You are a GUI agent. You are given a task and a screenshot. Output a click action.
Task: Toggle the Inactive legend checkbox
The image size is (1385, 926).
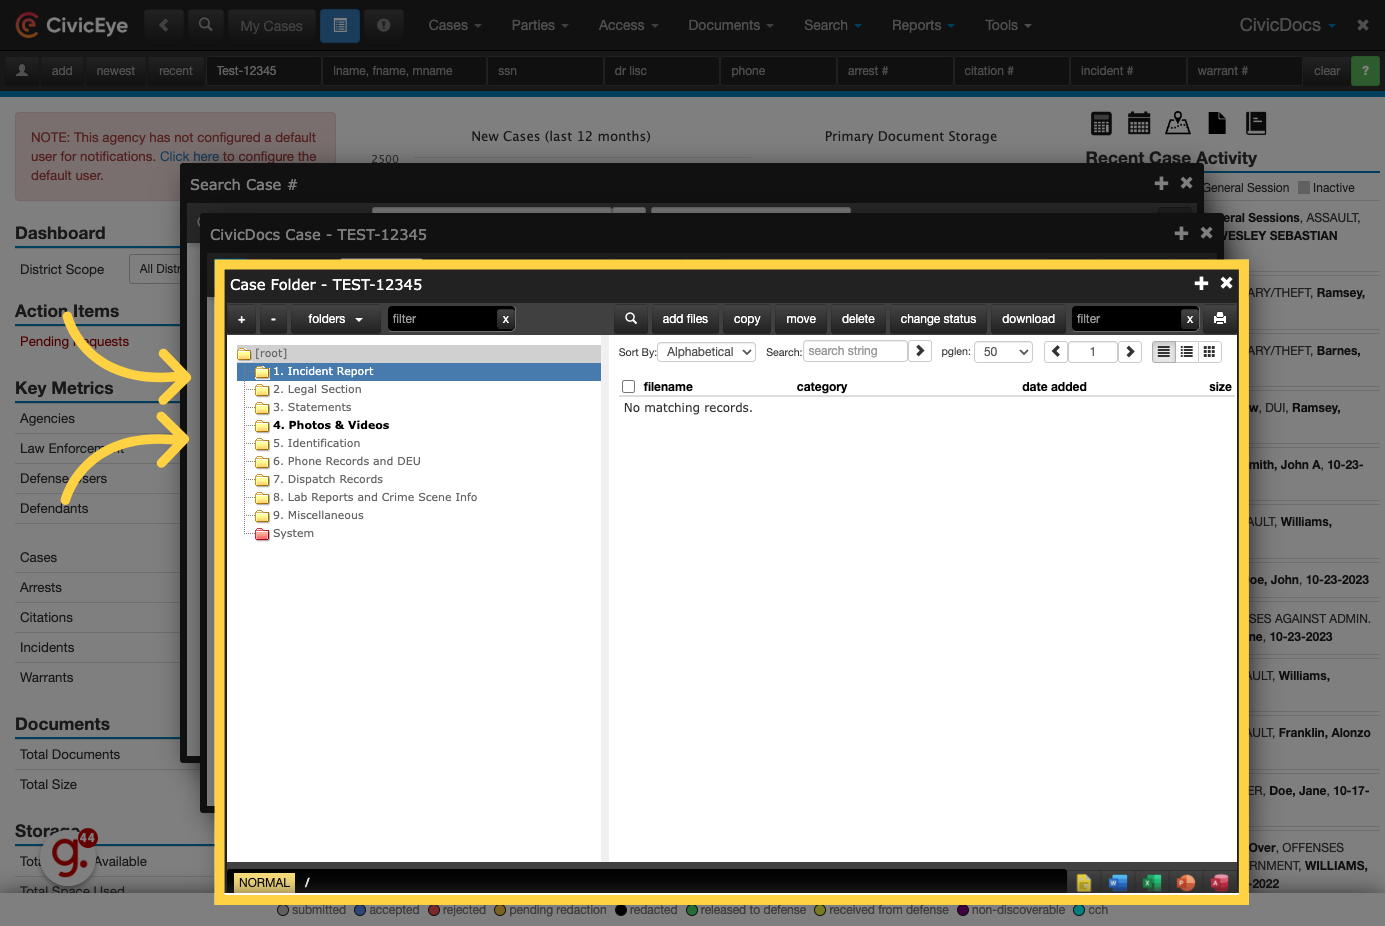pos(1304,188)
